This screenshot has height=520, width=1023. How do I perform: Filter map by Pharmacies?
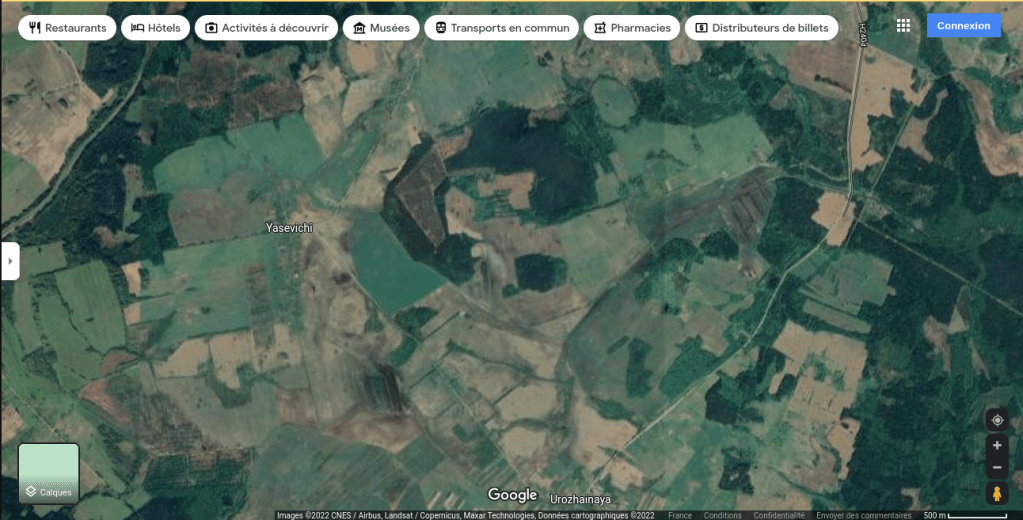click(x=631, y=28)
